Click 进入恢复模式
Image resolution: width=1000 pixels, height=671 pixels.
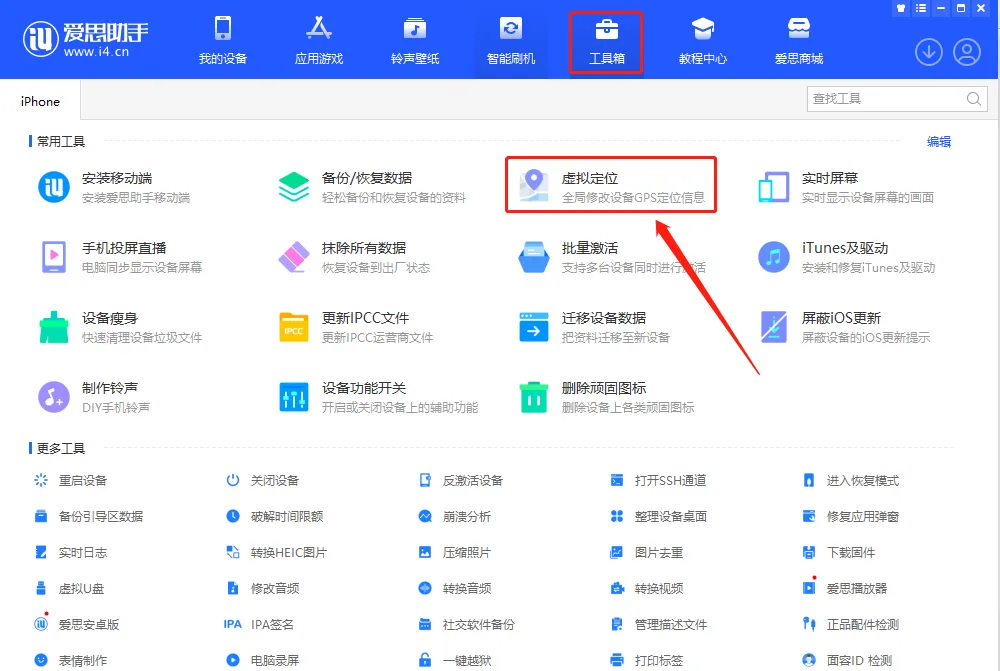pos(850,480)
